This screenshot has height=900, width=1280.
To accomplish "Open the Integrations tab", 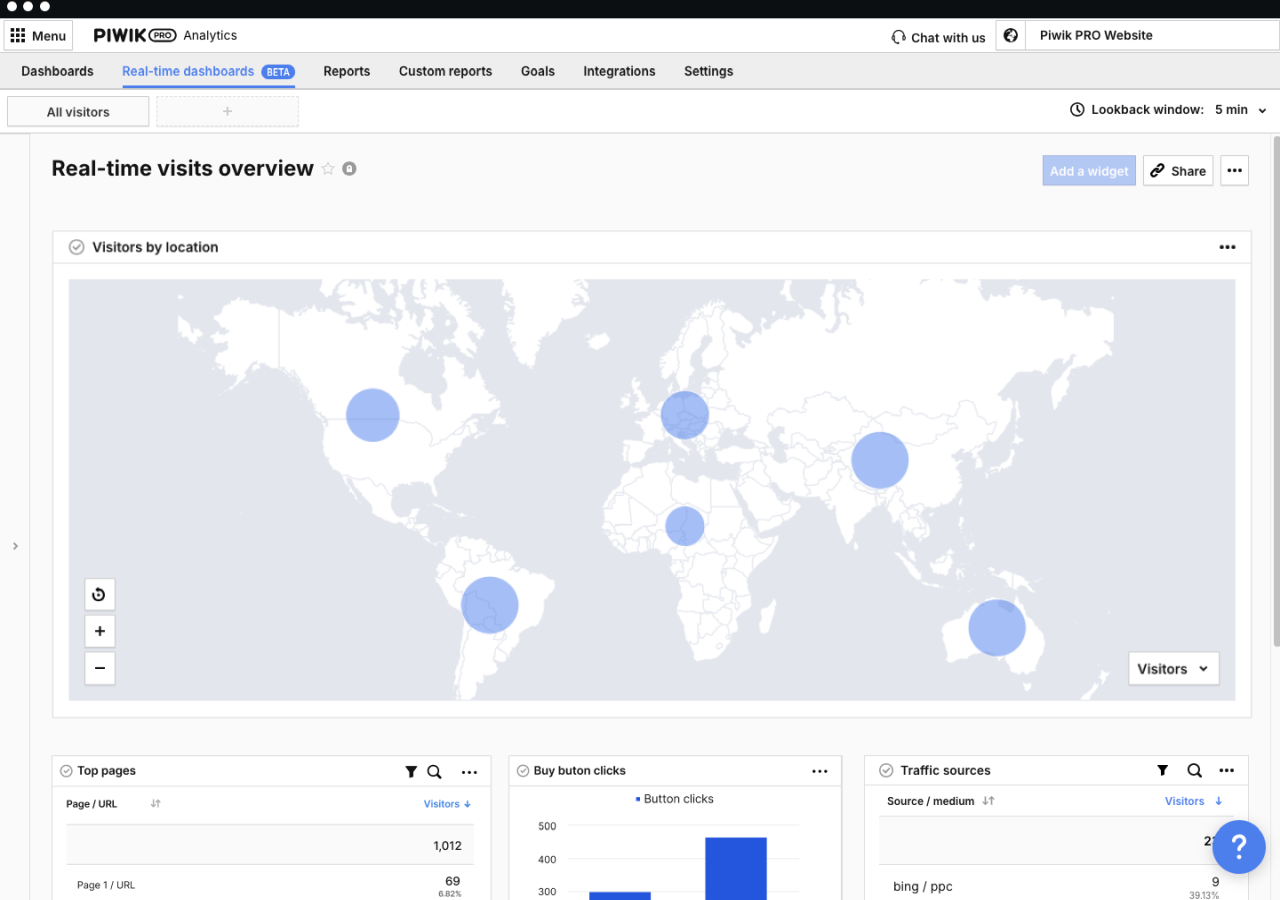I will pos(619,72).
